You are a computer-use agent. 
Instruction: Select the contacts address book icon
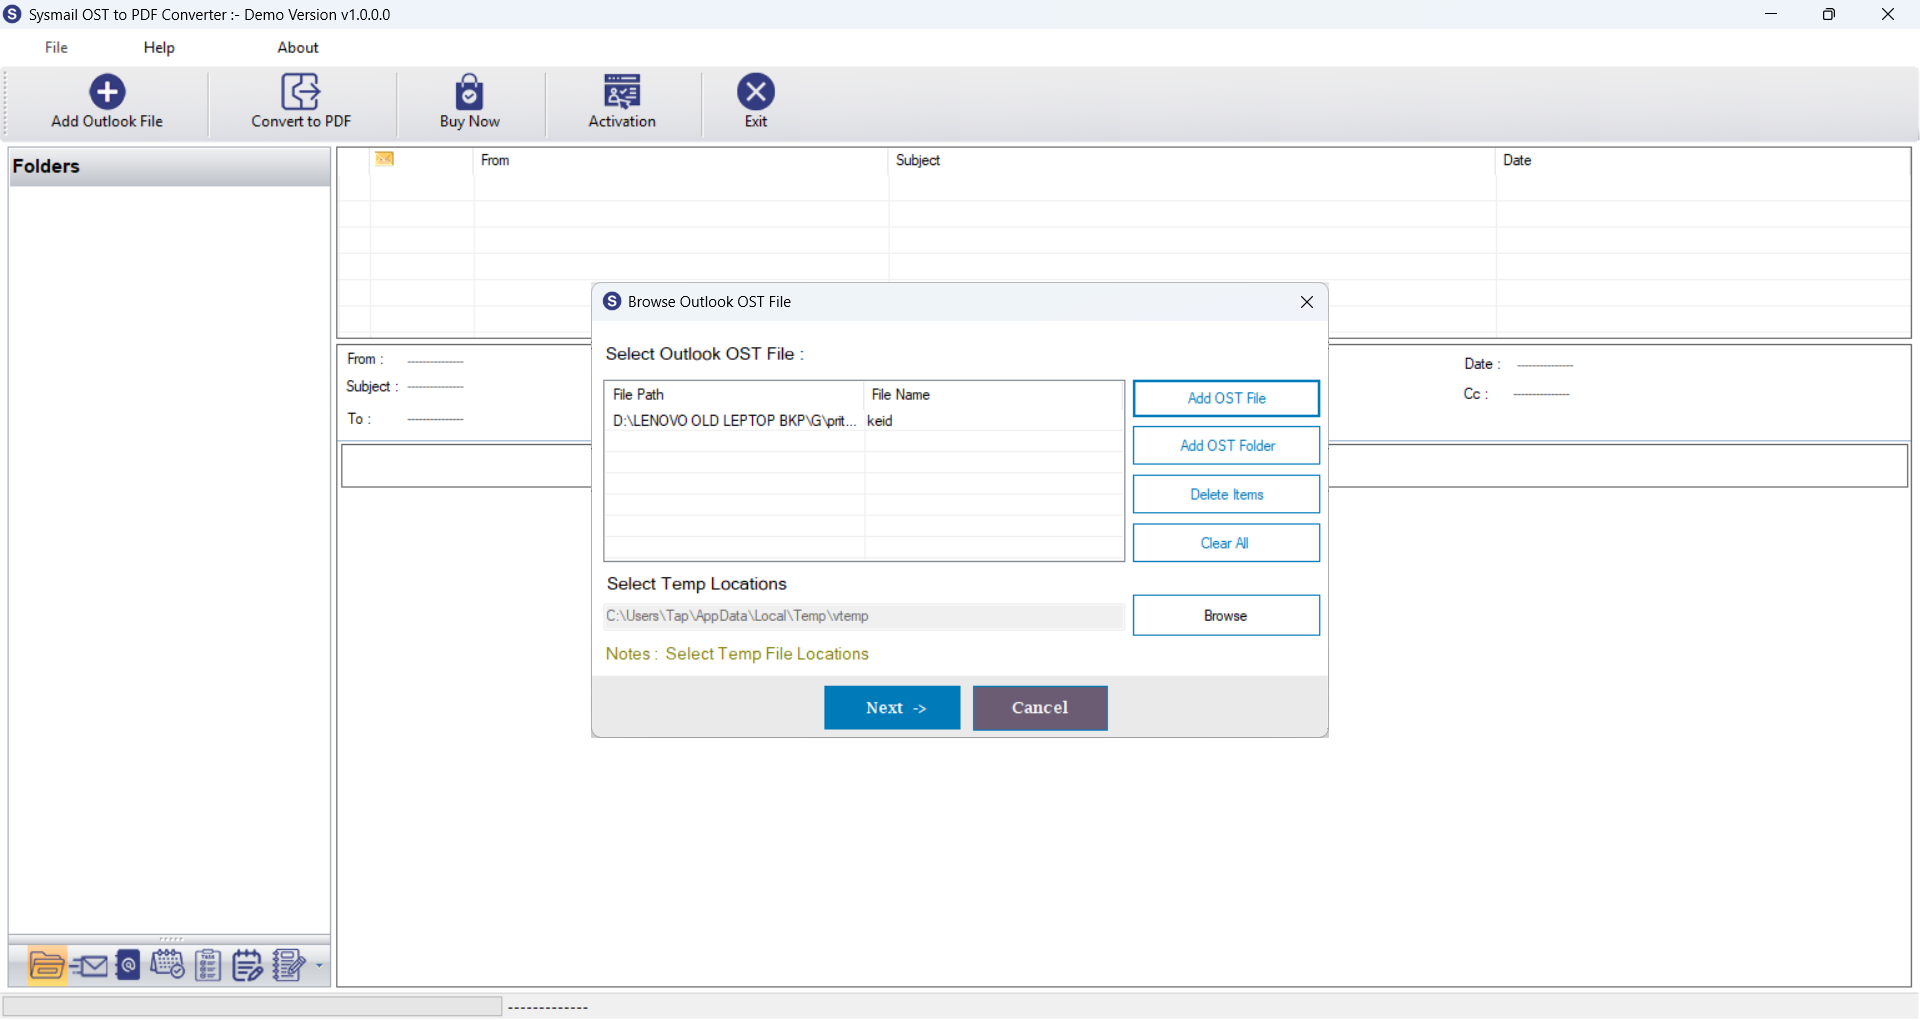pos(128,966)
